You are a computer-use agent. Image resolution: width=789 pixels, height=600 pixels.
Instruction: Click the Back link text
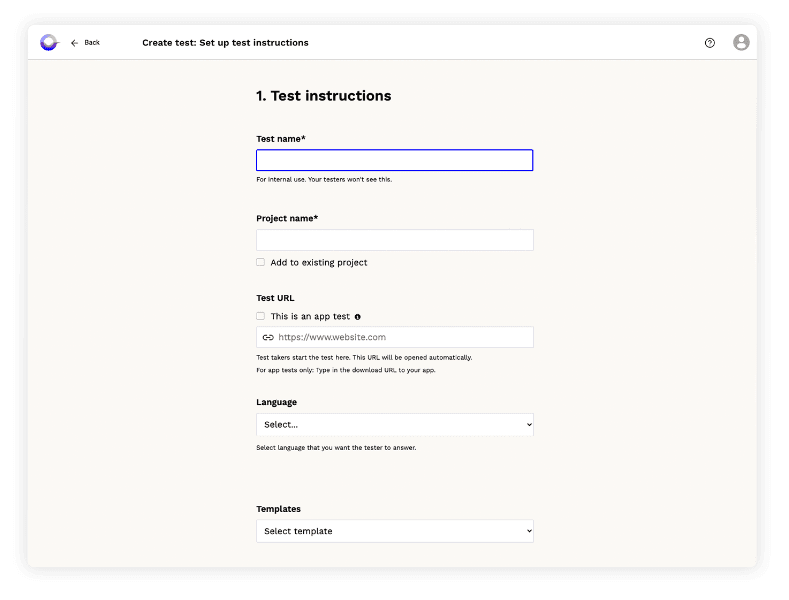(x=92, y=43)
